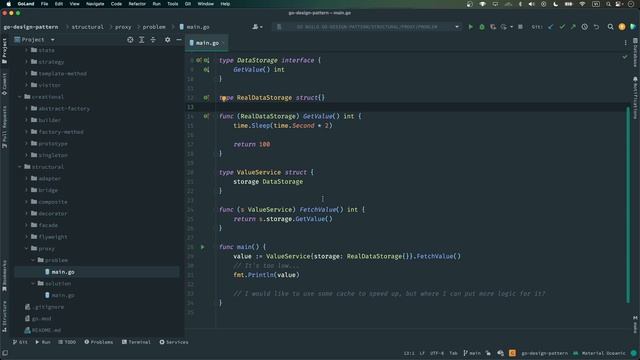Open the user/code-with-me icon dropdown in toolbar
This screenshot has height=360, width=640.
pos(257,27)
